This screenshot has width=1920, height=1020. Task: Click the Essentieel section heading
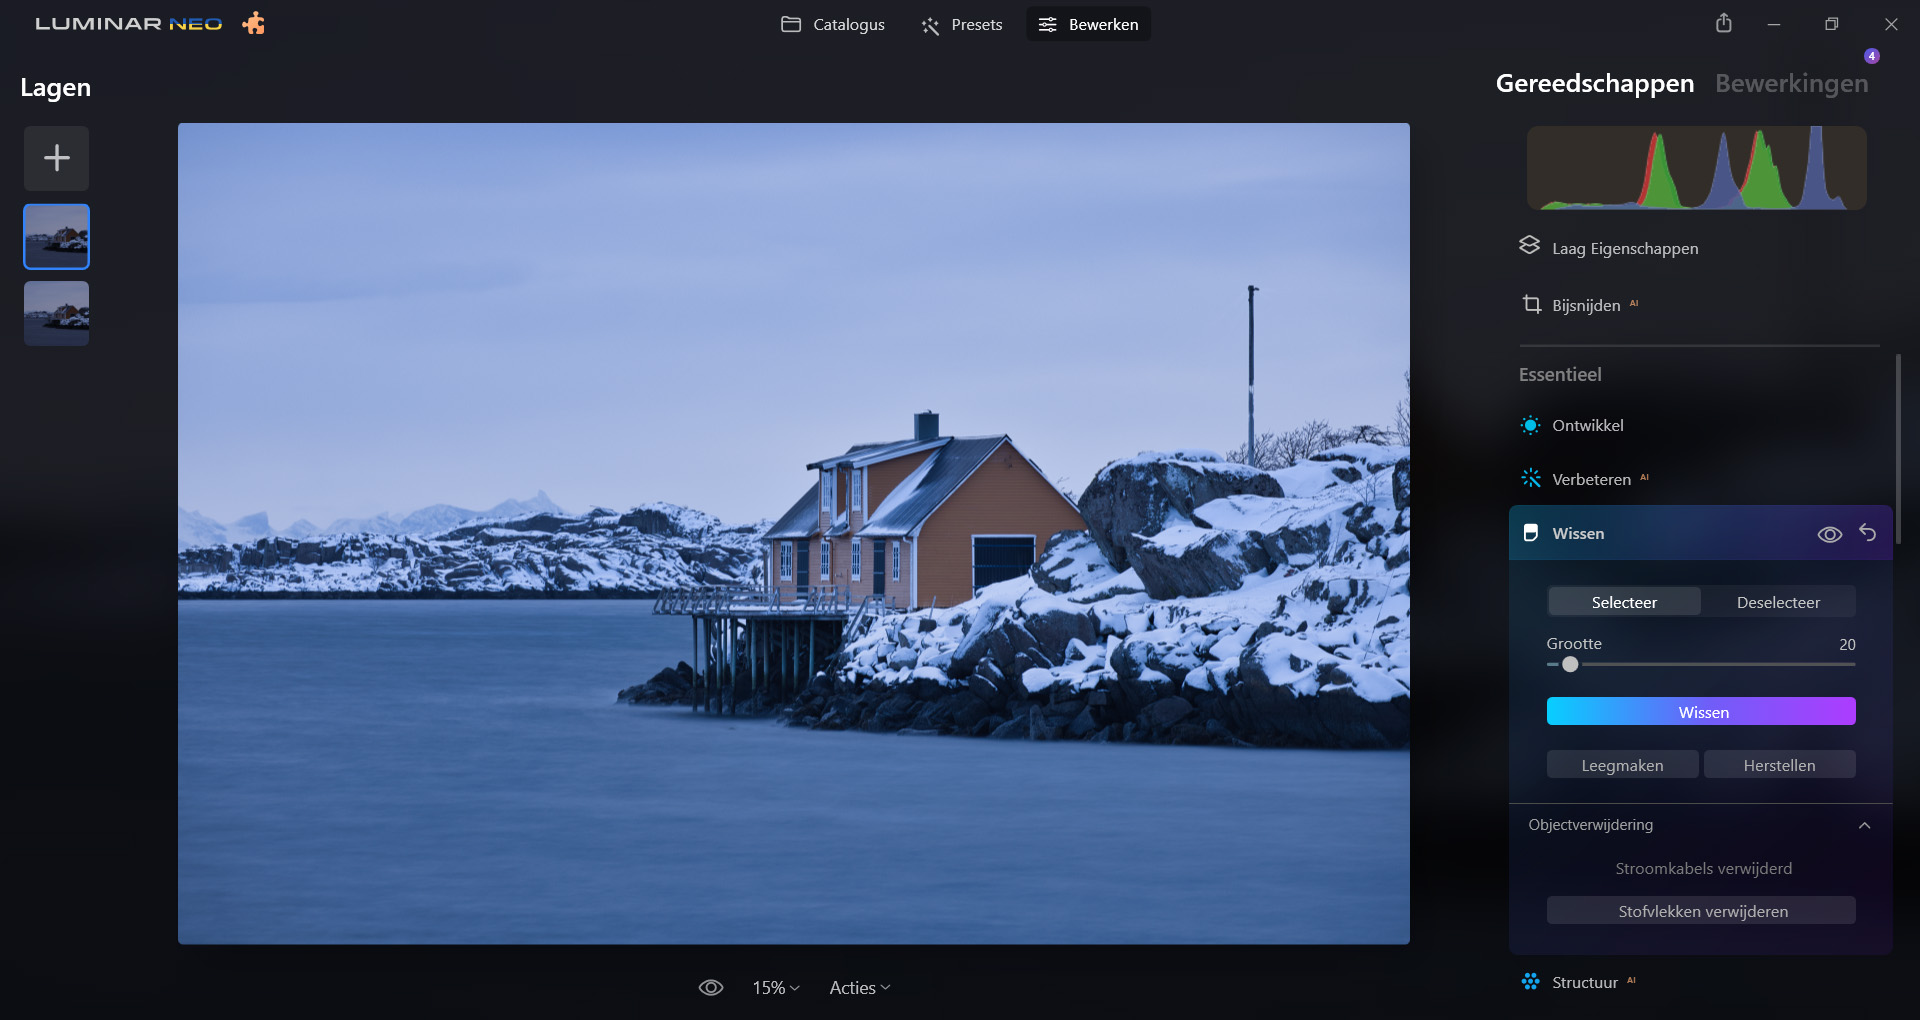(1560, 374)
